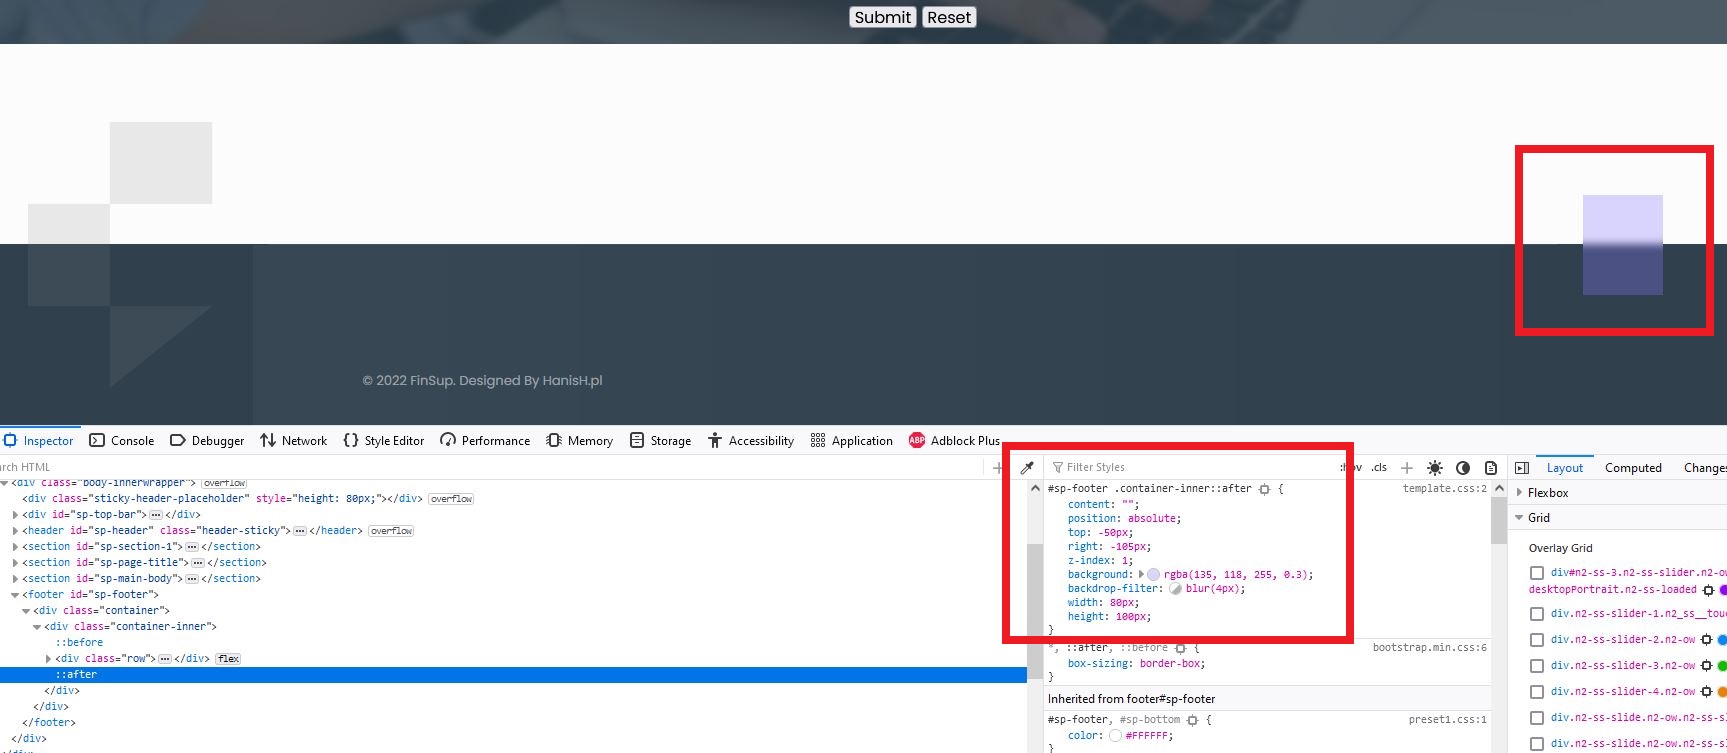The image size is (1727, 753).
Task: Open the .cls class panel
Action: [1379, 468]
